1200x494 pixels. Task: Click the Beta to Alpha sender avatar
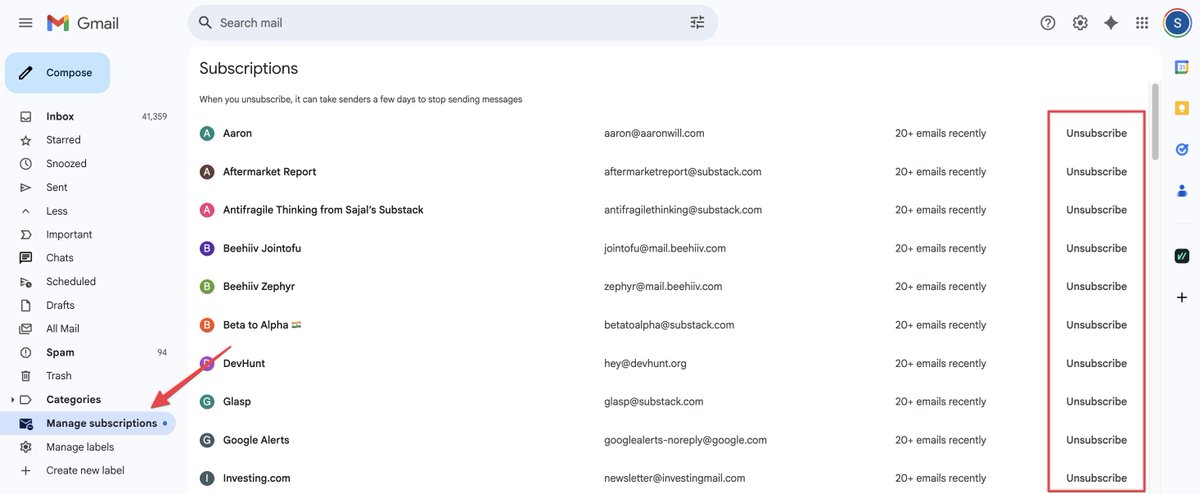(207, 325)
